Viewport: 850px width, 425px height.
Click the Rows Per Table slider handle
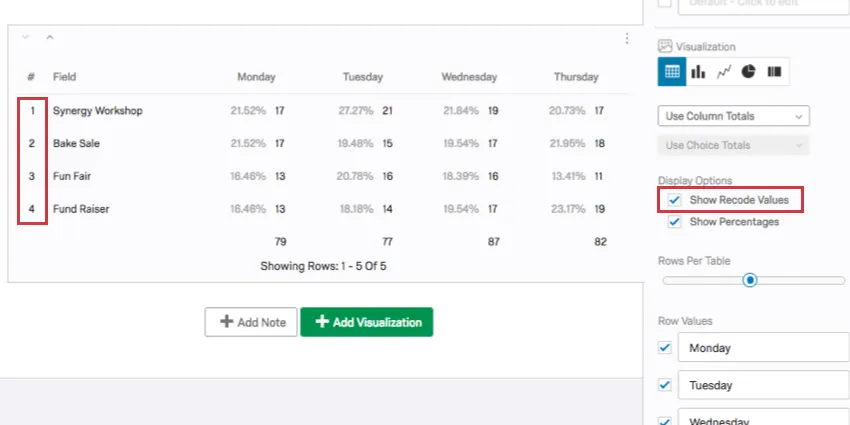[751, 280]
